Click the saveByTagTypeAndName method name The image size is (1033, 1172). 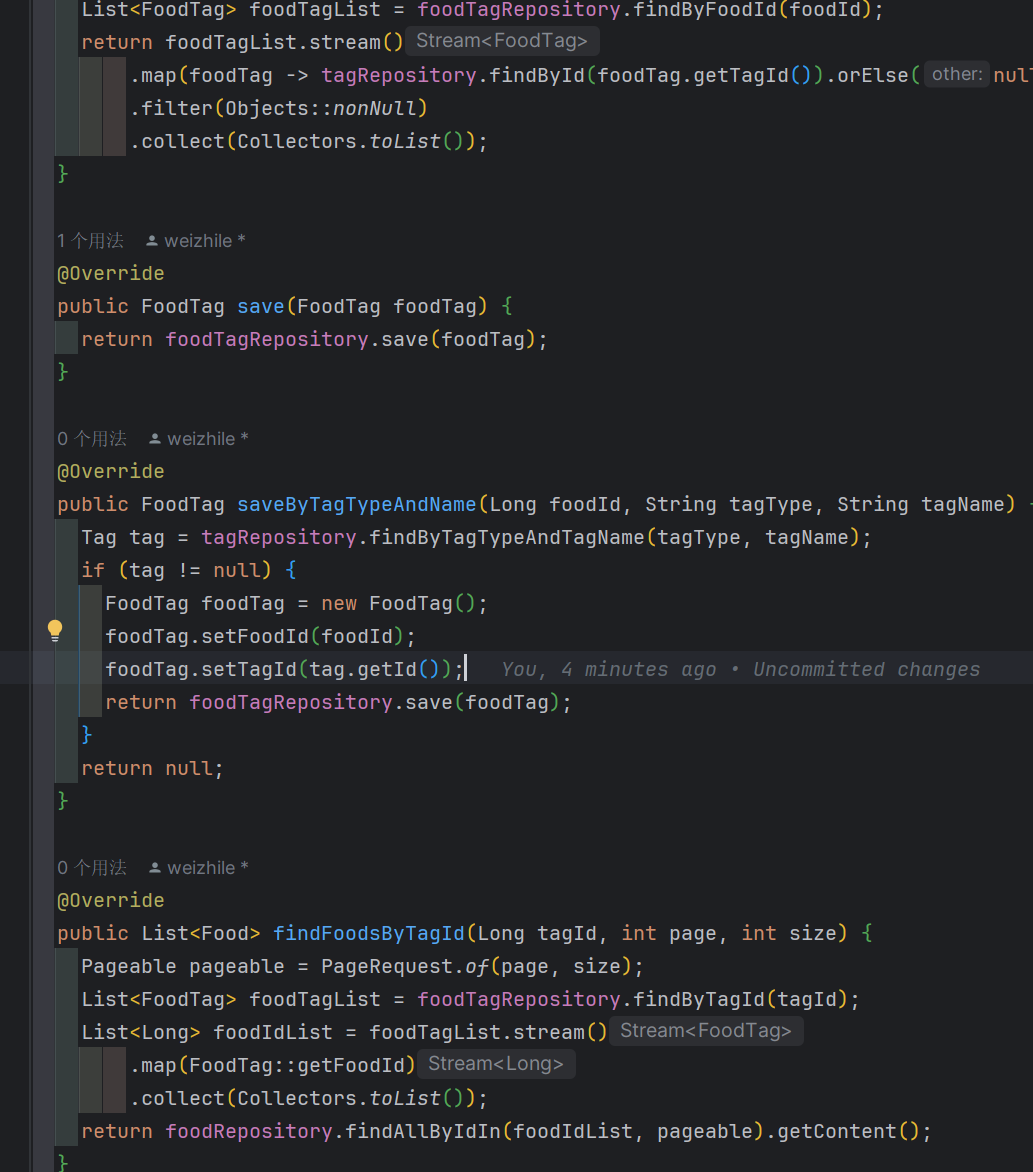point(357,505)
